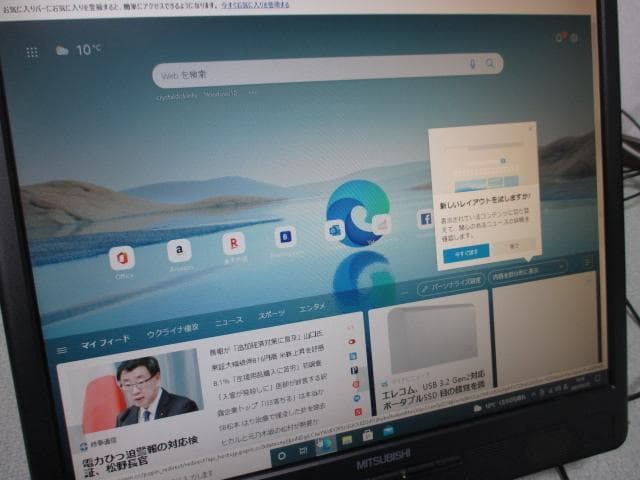Open the 10°C weather widget
Viewport: 640px width, 480px height.
pyautogui.click(x=78, y=50)
